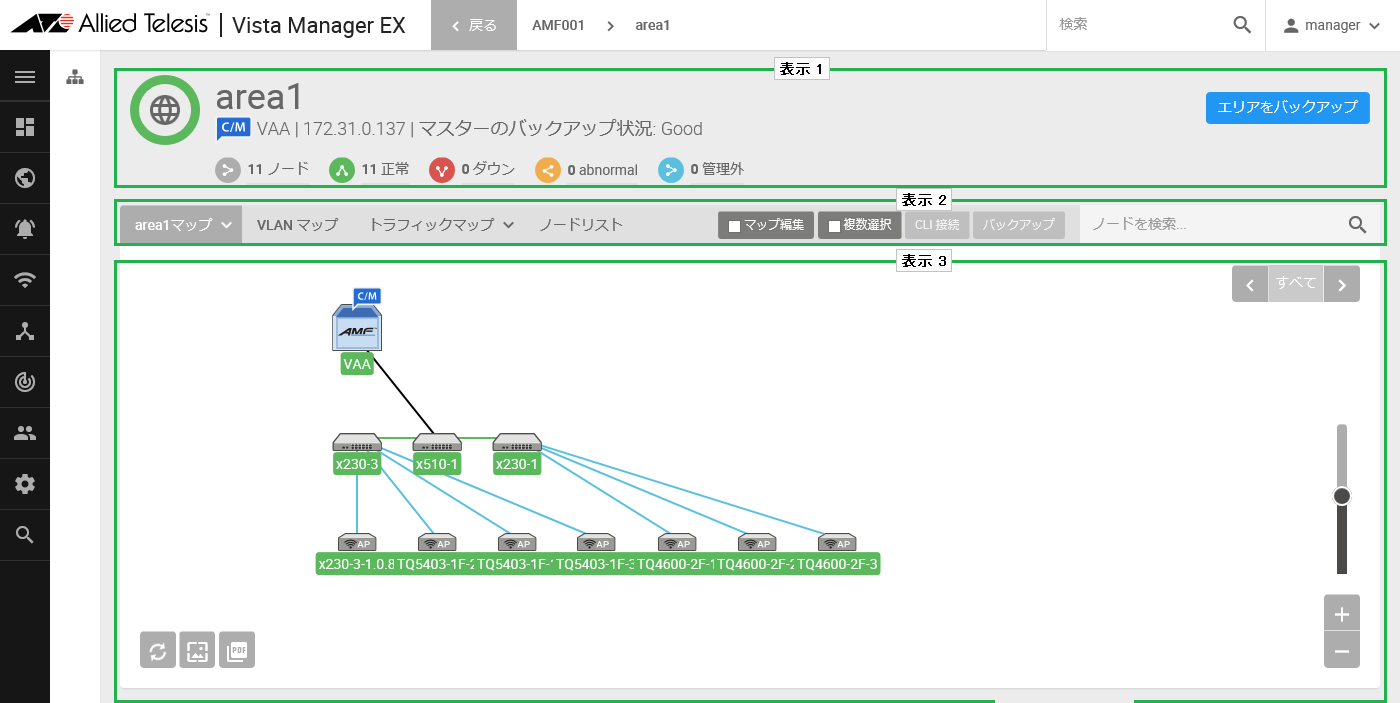The height and width of the screenshot is (703, 1400).
Task: Filter by 11 正常 status
Action: (369, 170)
